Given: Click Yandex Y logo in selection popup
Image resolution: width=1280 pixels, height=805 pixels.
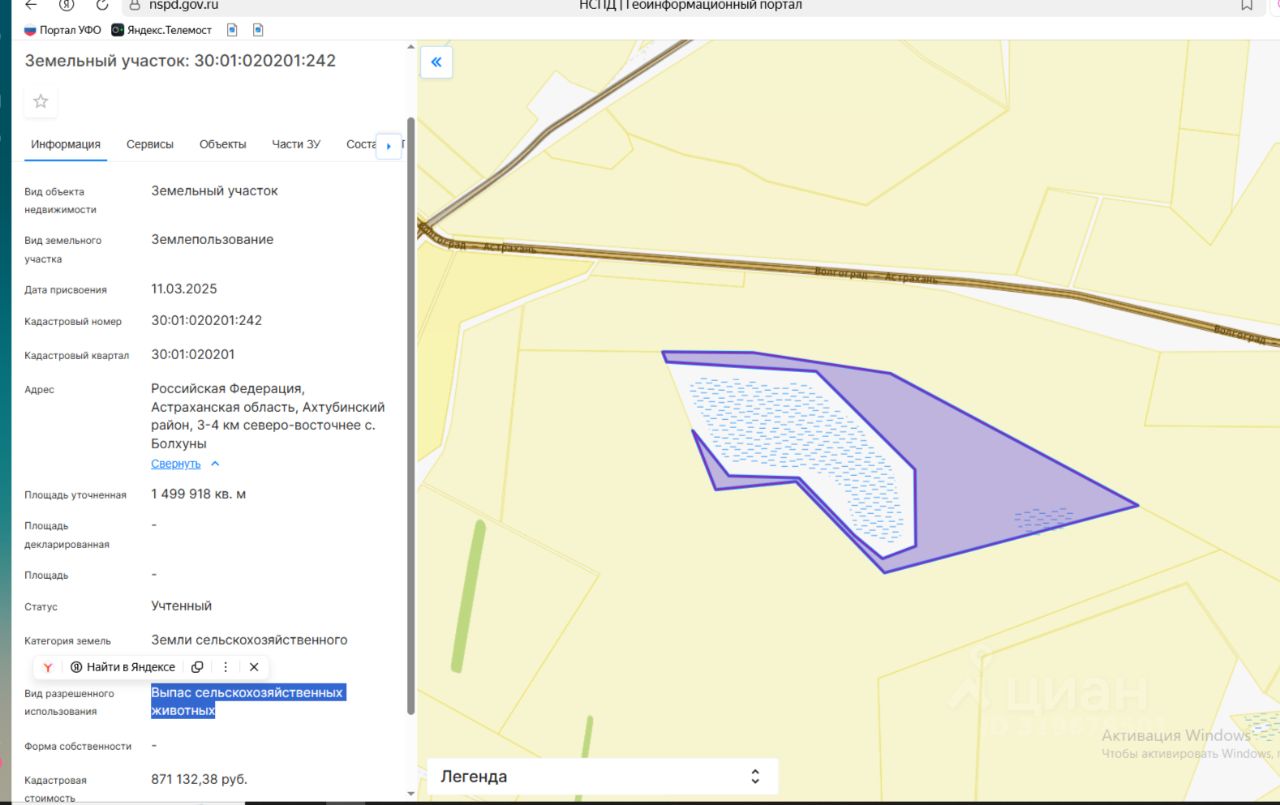Looking at the screenshot, I should 48,667.
